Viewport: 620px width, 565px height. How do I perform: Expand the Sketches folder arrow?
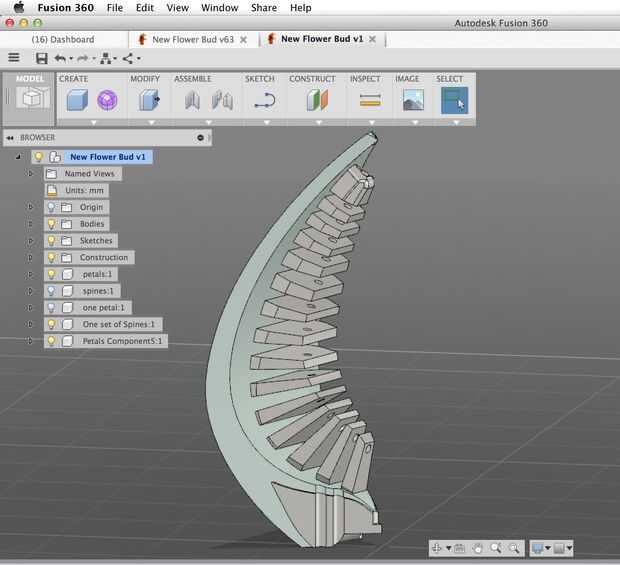point(30,241)
